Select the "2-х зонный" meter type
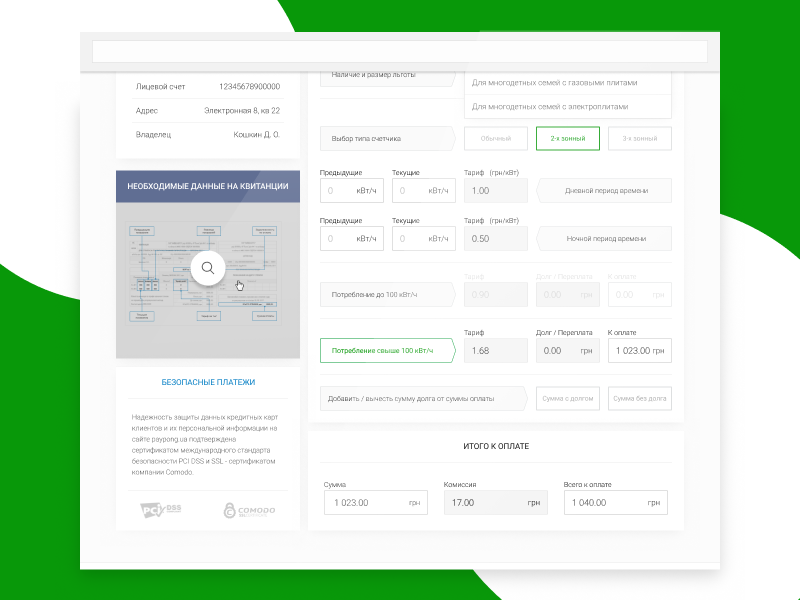 click(x=569, y=138)
